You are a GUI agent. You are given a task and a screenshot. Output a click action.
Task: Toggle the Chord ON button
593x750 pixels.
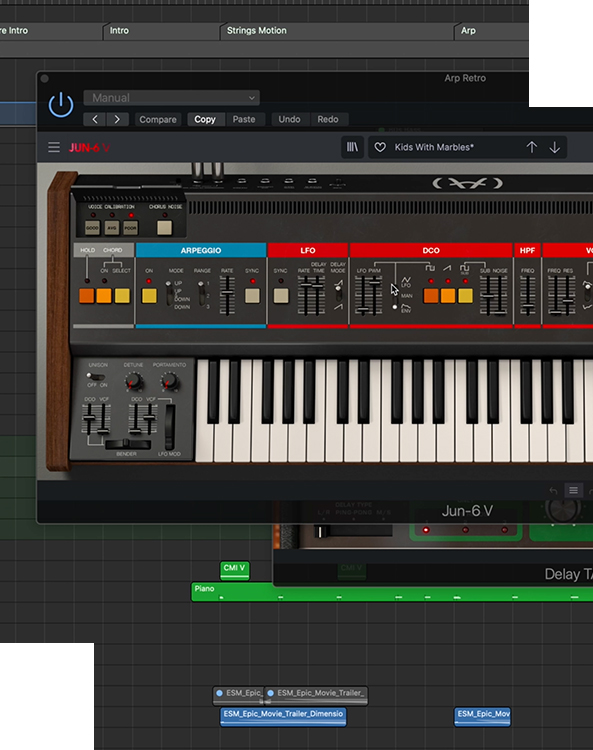click(x=104, y=296)
